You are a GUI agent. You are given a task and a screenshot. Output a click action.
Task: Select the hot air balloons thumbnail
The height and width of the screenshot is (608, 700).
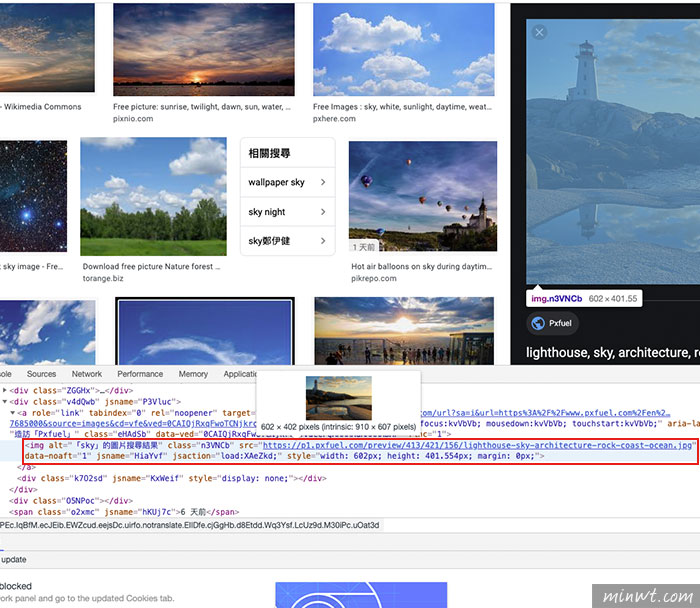click(423, 196)
